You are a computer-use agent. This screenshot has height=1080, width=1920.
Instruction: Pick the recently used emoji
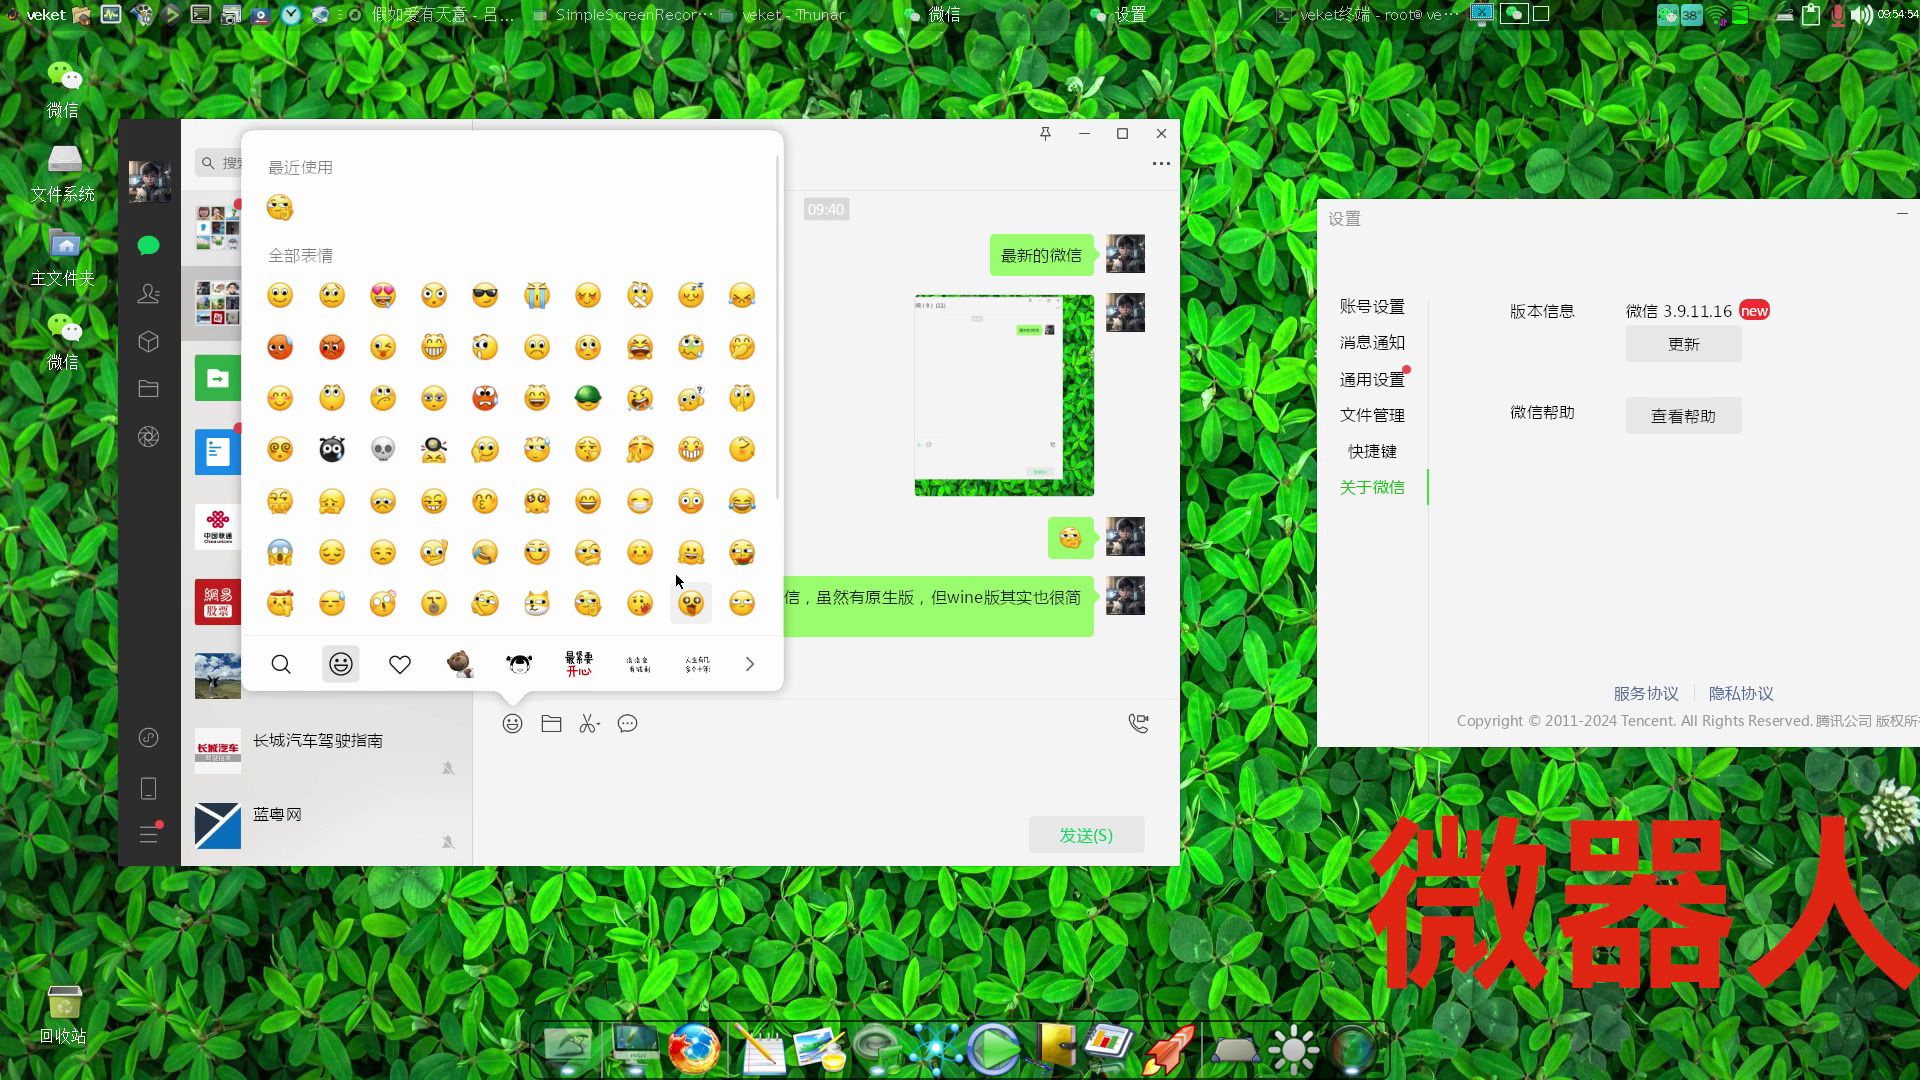click(x=280, y=208)
